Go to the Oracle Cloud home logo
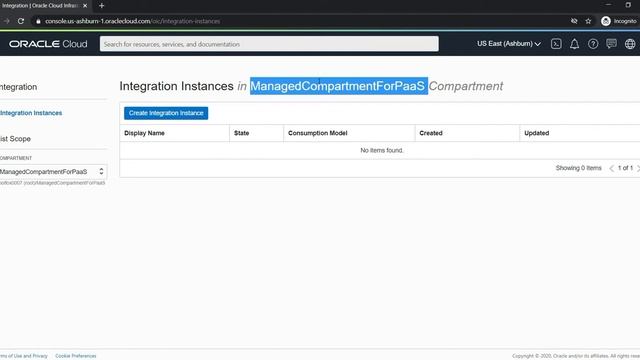640x360 pixels. coord(48,44)
